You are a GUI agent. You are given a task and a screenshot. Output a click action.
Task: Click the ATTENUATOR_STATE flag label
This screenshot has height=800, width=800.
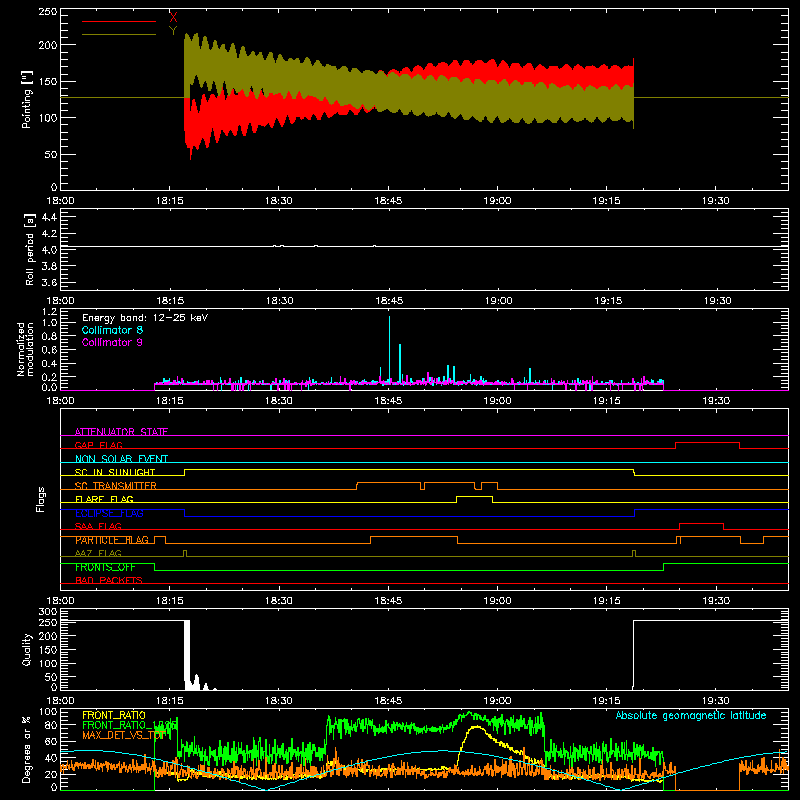click(121, 432)
